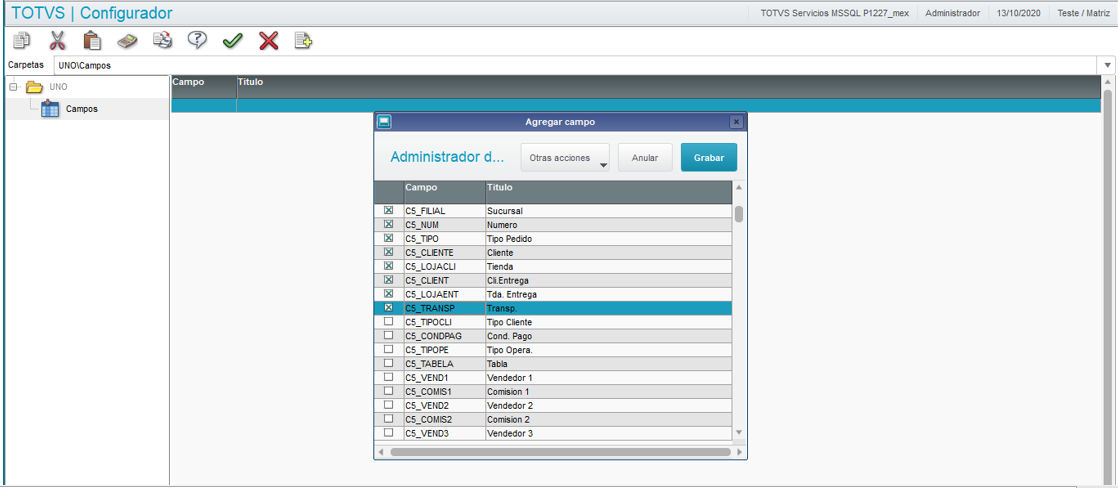Click the UNO folder icon in tree

pos(34,87)
